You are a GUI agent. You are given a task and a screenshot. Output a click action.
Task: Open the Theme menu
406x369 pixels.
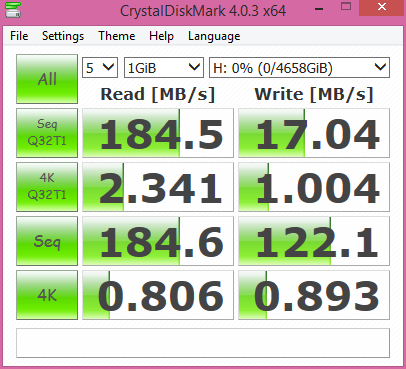coord(116,36)
